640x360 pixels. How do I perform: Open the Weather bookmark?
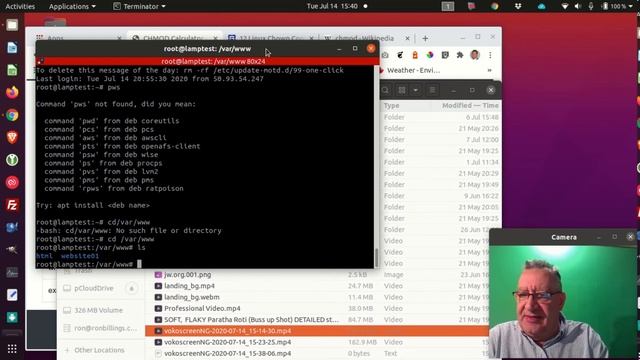(x=410, y=70)
